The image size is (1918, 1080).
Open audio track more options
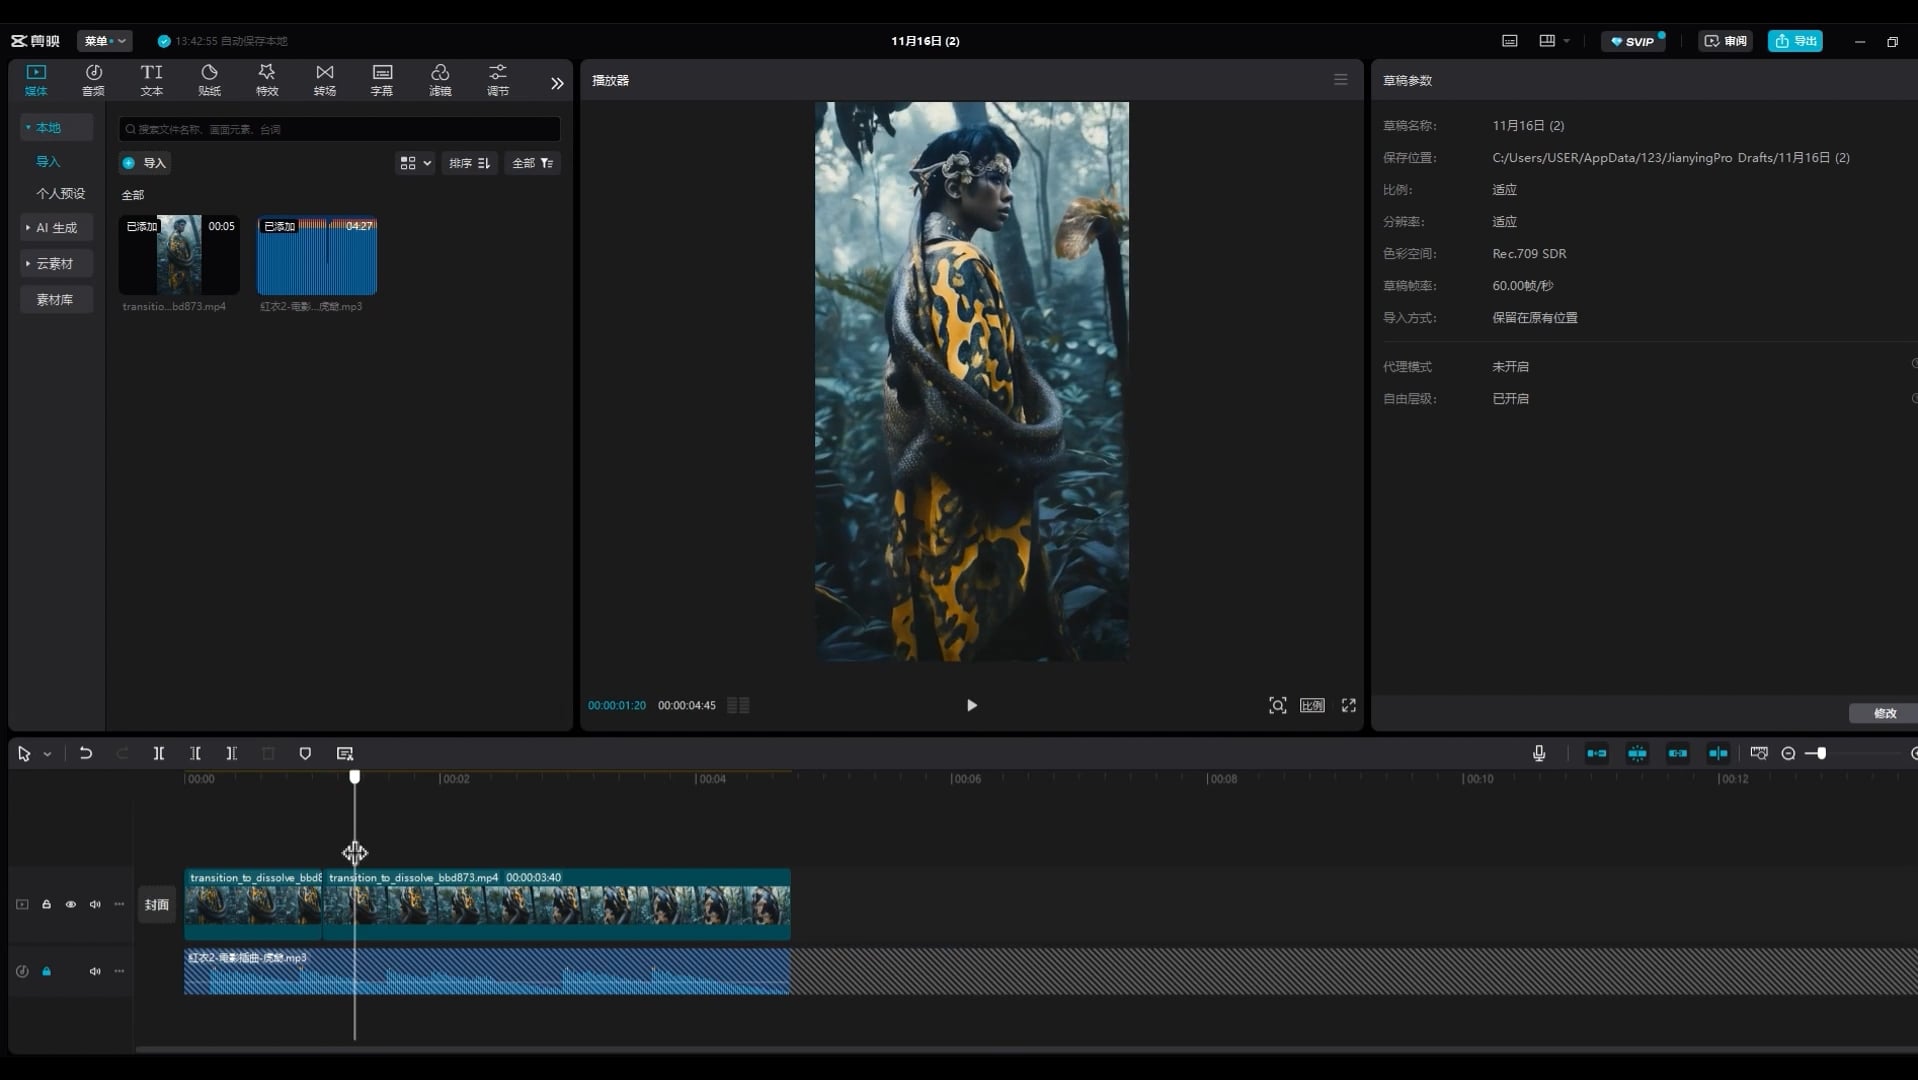[119, 971]
